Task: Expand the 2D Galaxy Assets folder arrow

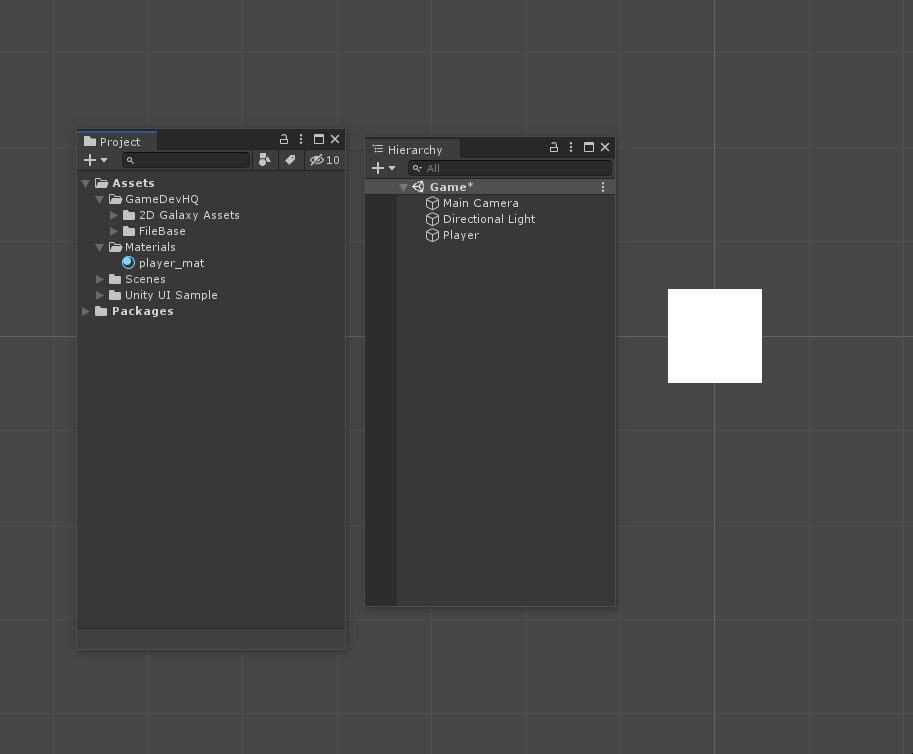Action: pyautogui.click(x=114, y=215)
